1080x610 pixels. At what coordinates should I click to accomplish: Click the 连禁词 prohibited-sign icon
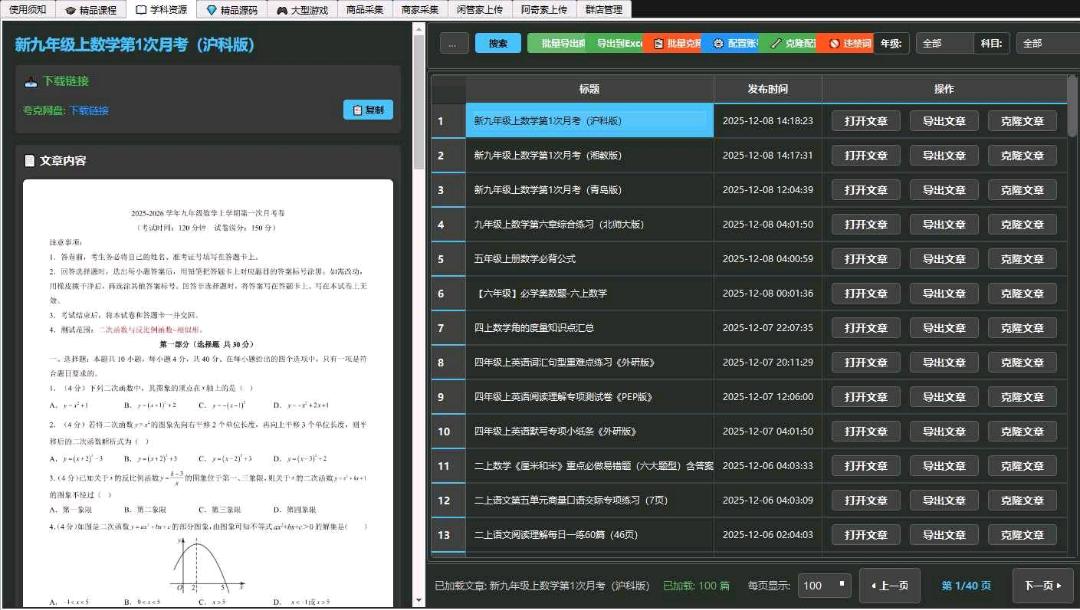(x=832, y=42)
